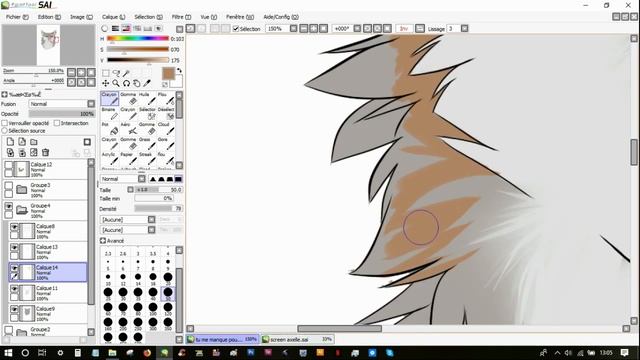Screen dimensions: 640x360
Task: Create a new normal layer
Action: pos(10,142)
